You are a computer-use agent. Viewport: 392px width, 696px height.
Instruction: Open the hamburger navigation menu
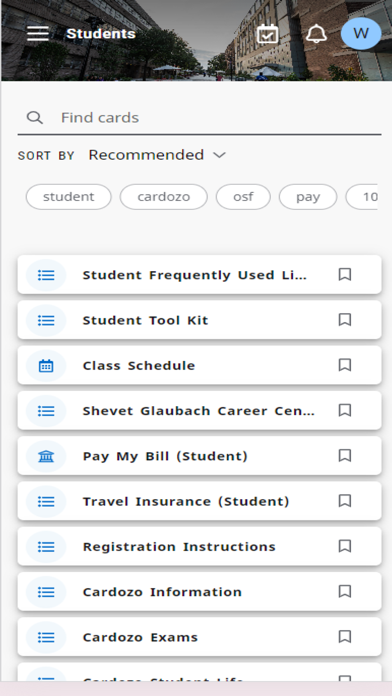pos(38,33)
